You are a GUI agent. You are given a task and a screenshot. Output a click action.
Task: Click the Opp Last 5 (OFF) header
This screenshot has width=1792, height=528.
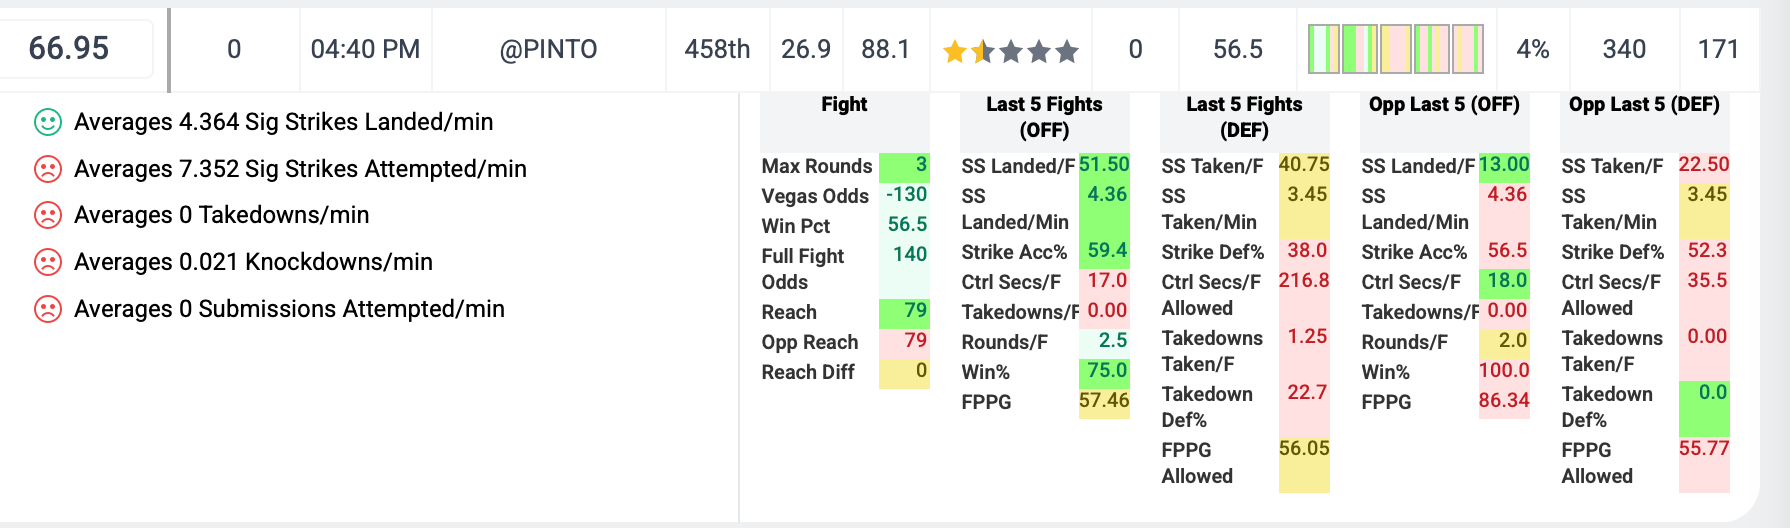click(1444, 104)
